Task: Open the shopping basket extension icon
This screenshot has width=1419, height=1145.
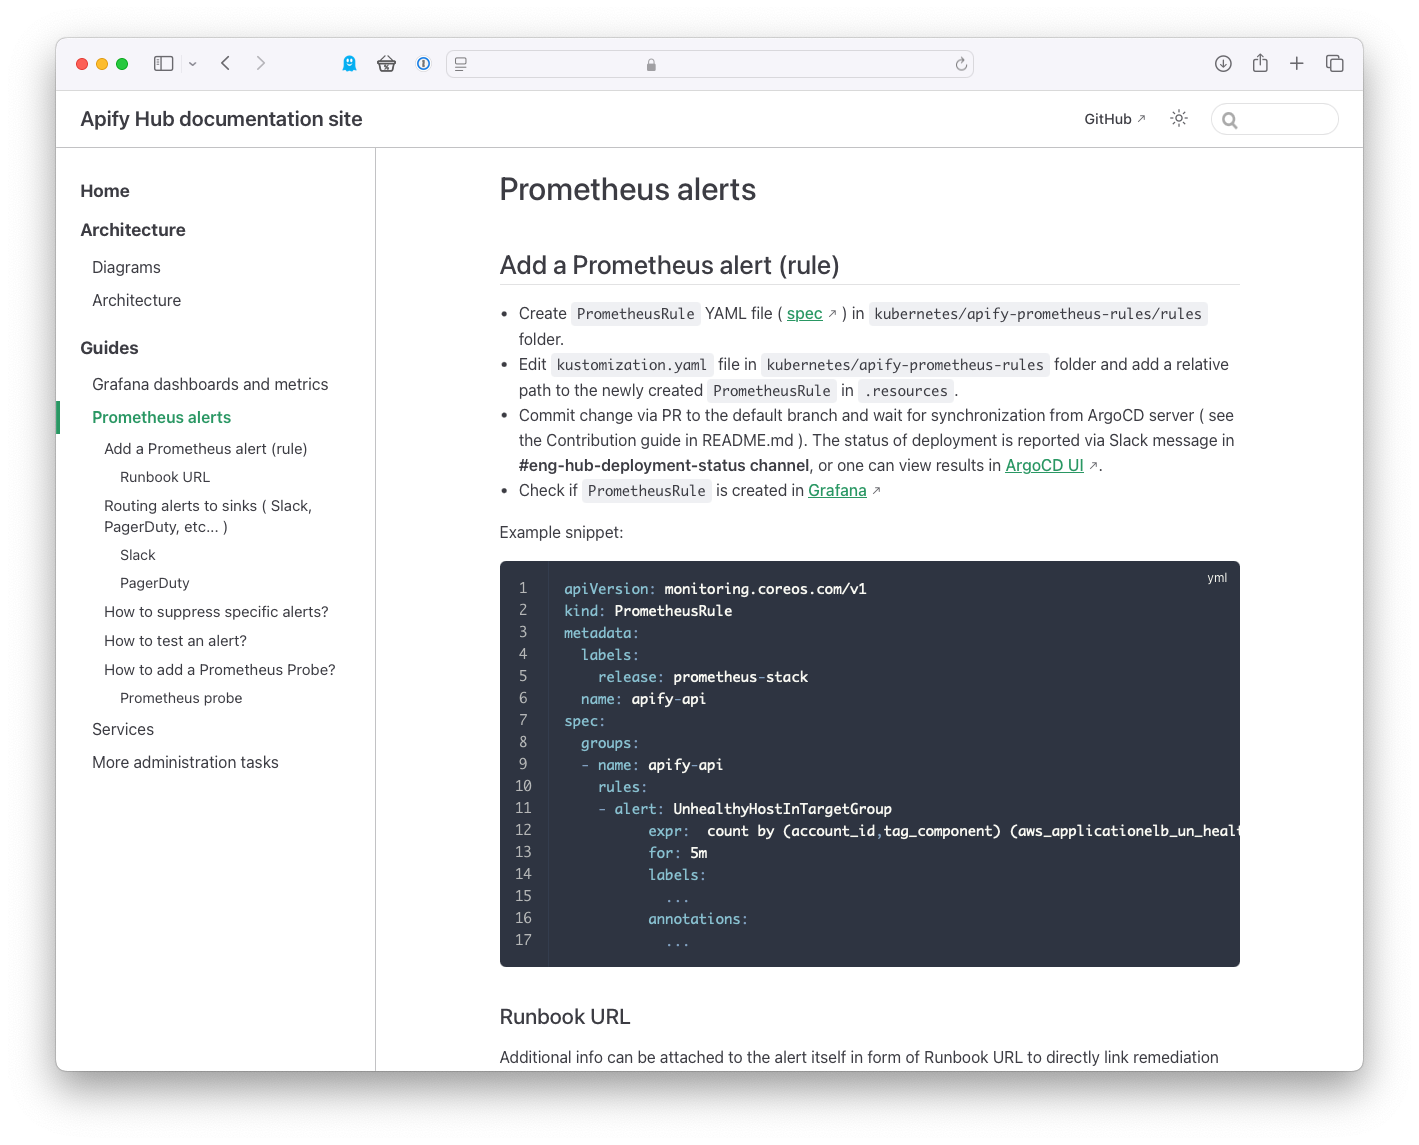Action: pyautogui.click(x=386, y=64)
